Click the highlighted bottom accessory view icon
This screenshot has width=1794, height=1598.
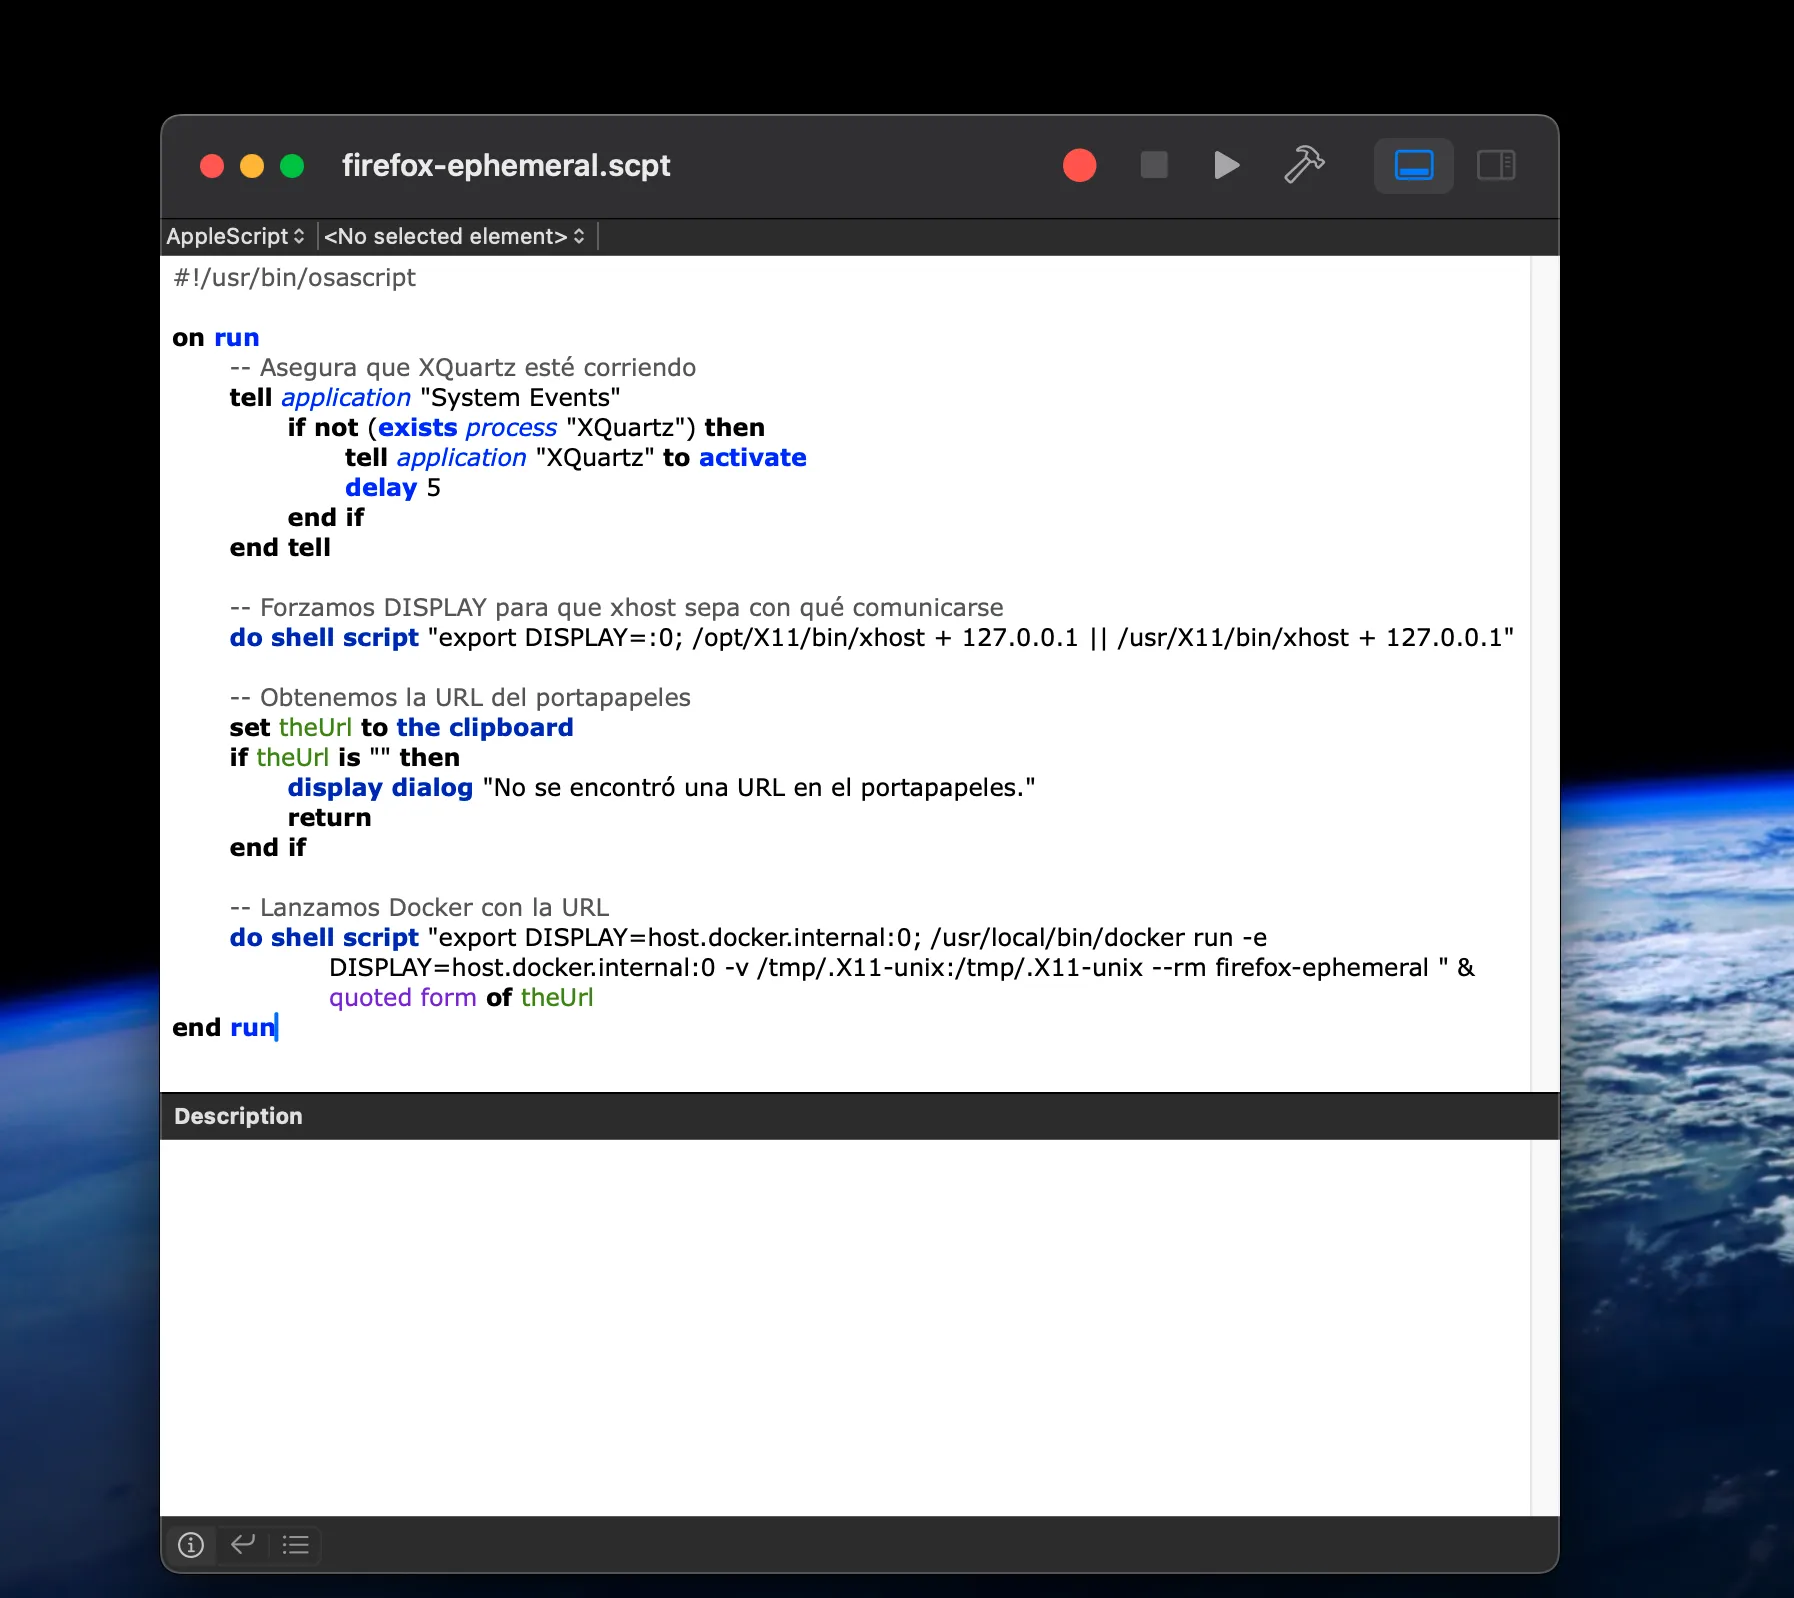point(1413,165)
